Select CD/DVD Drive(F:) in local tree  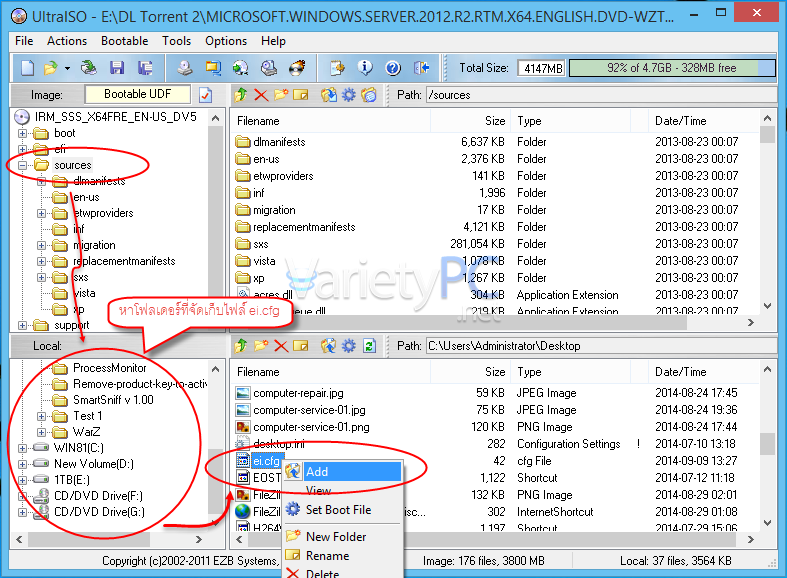point(98,496)
